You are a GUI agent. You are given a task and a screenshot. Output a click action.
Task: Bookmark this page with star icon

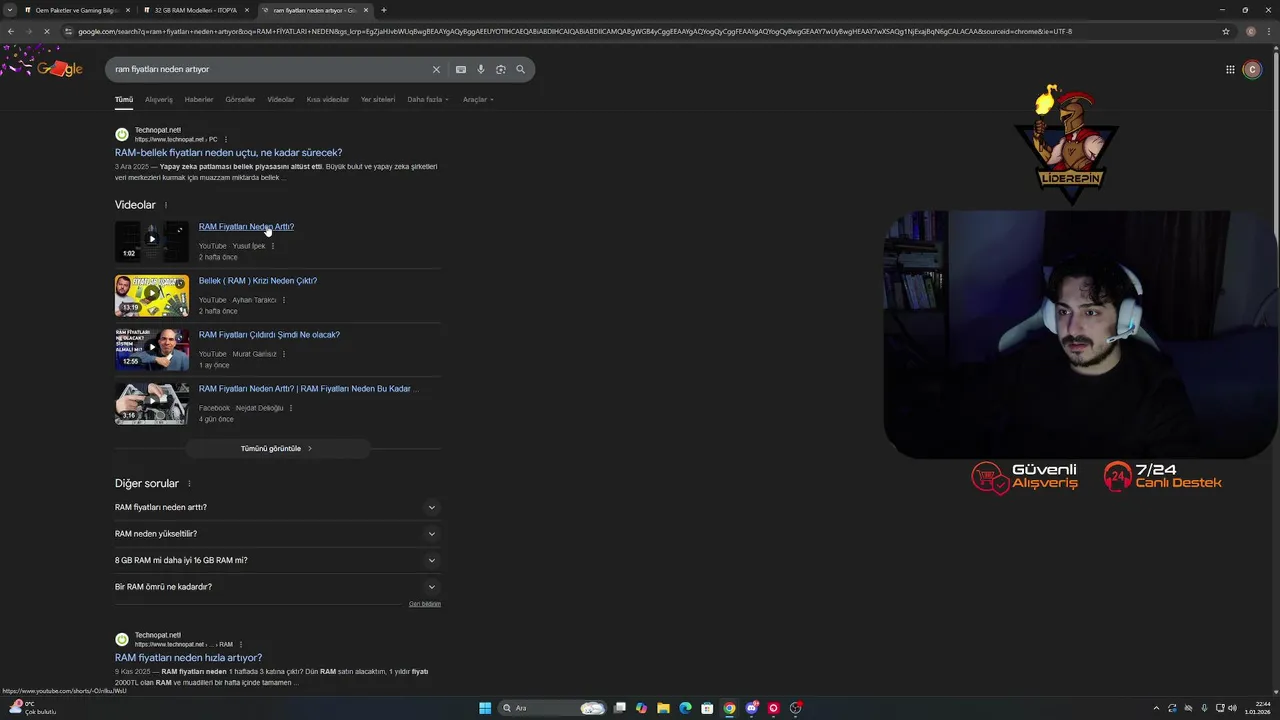(1226, 31)
